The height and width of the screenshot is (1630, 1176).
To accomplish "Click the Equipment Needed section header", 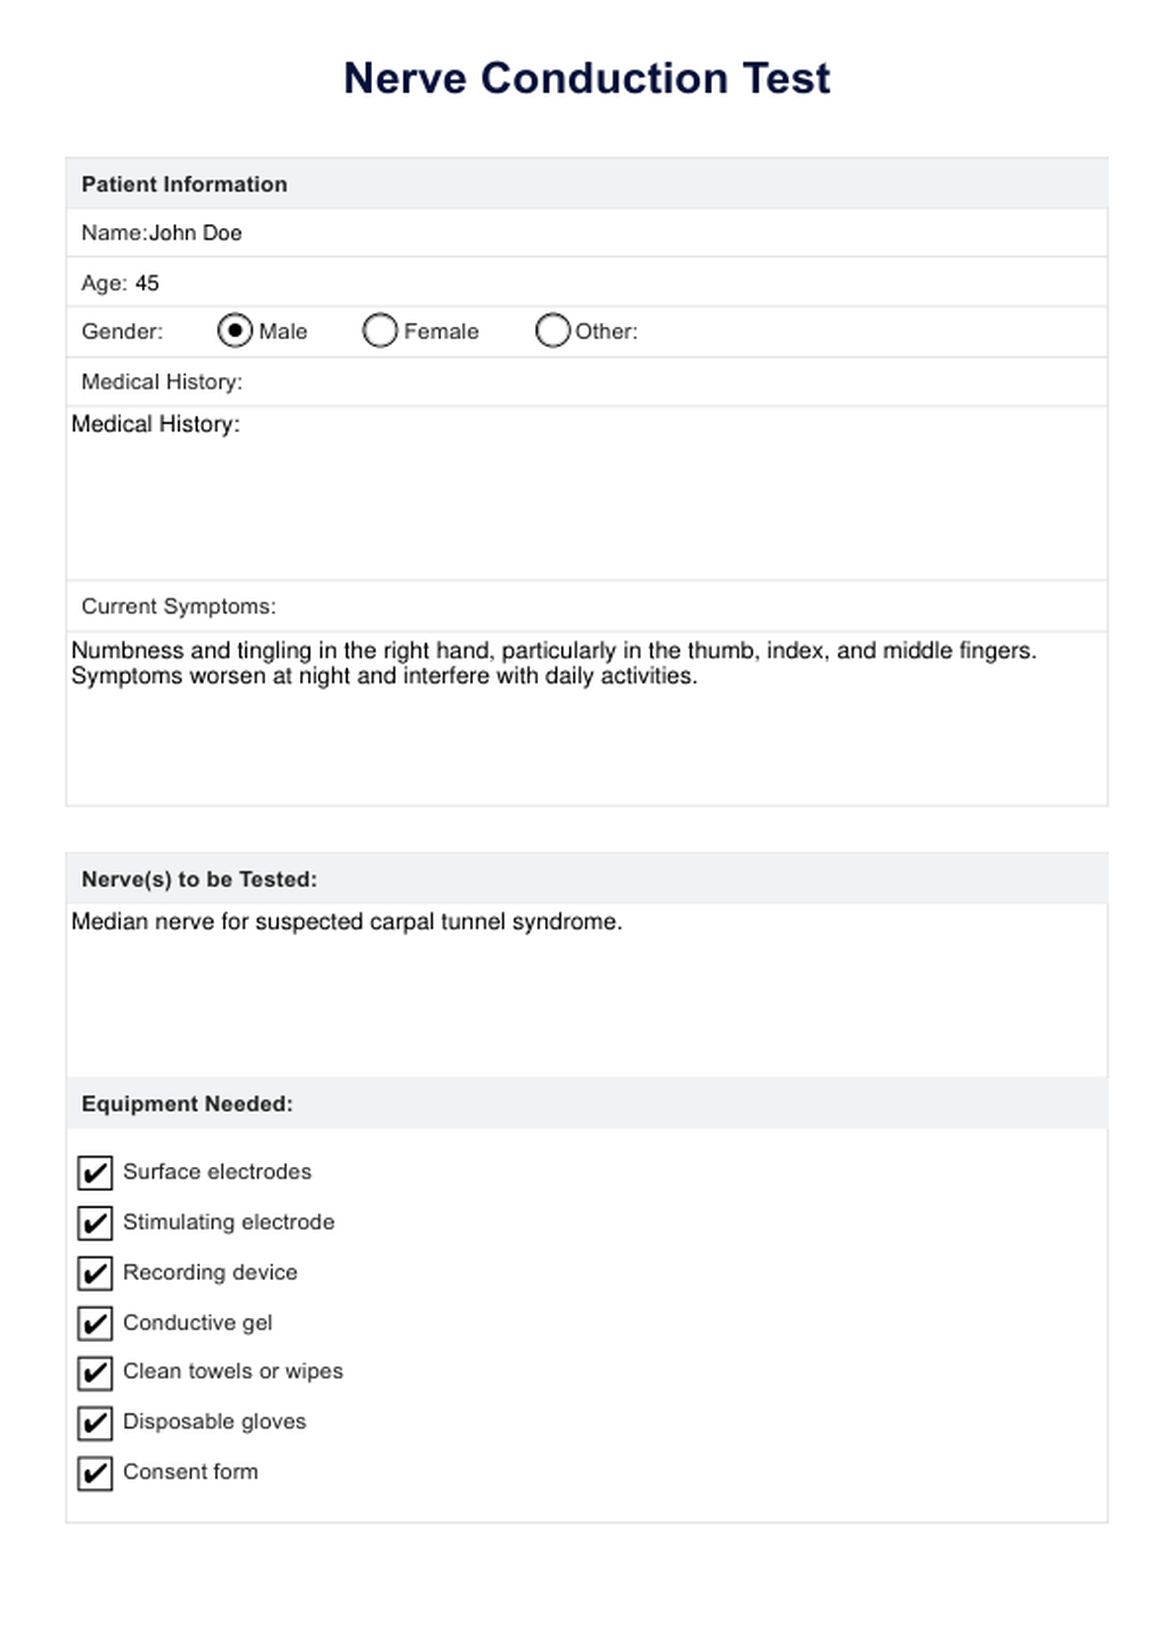I will (x=187, y=1104).
